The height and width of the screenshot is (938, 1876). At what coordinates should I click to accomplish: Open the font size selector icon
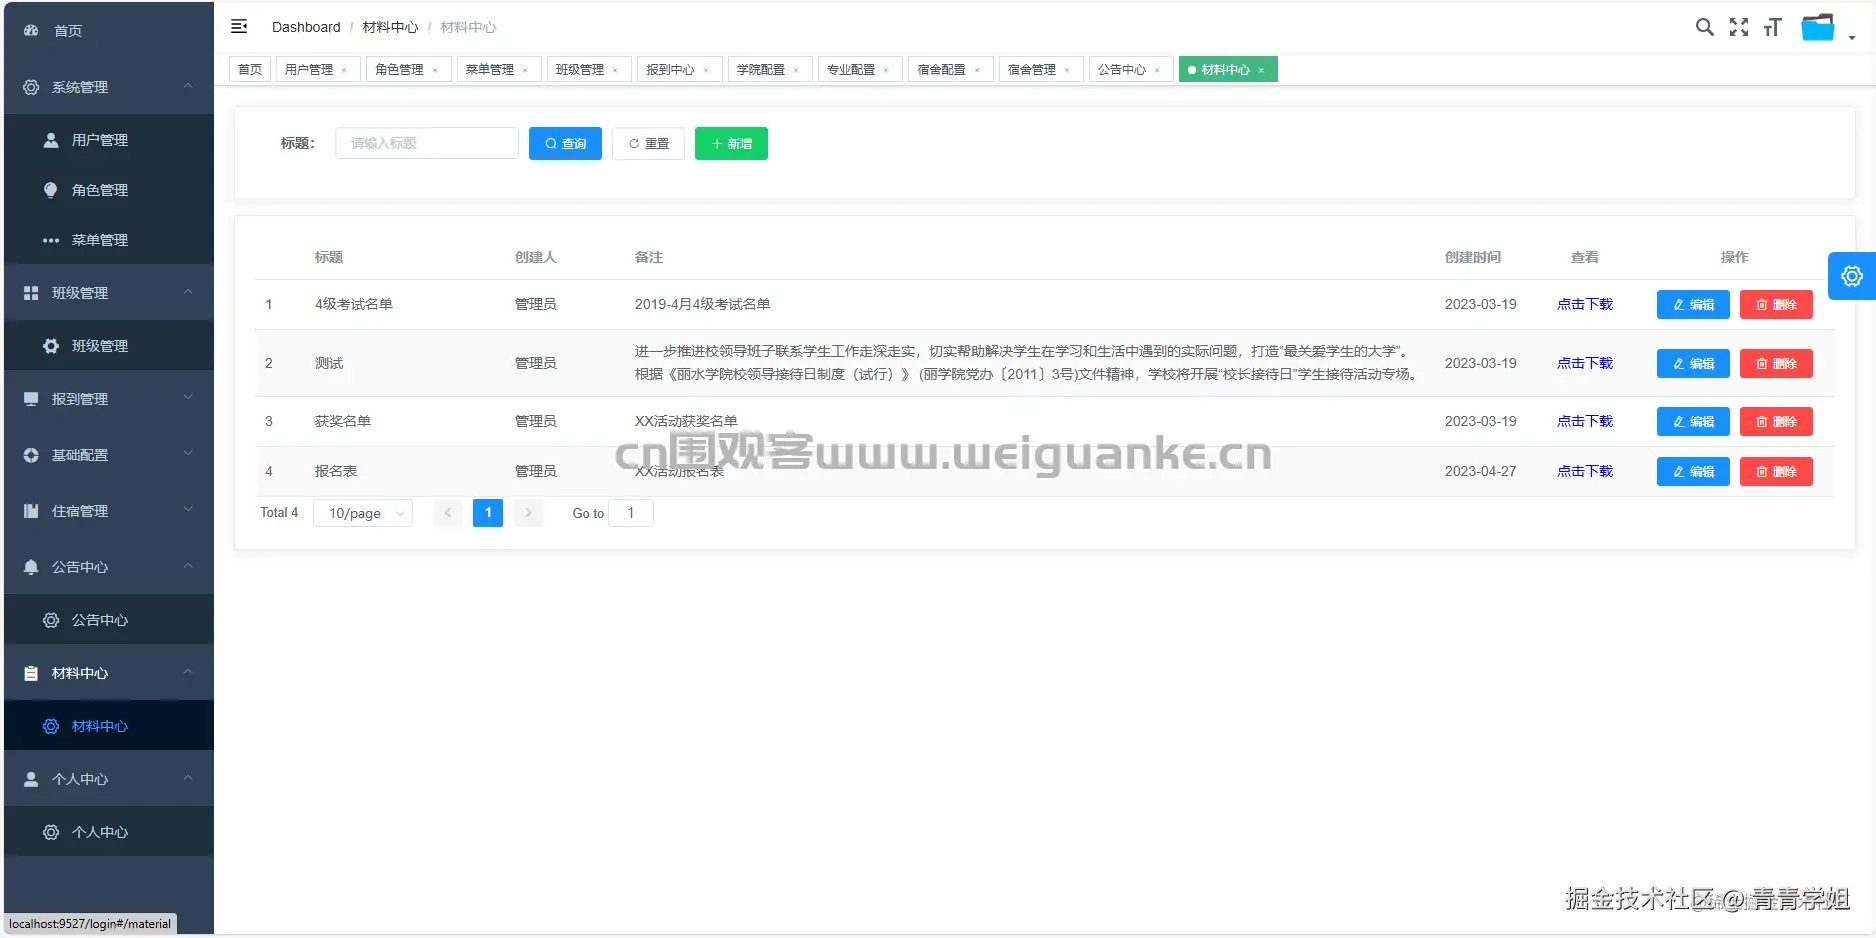pos(1773,27)
